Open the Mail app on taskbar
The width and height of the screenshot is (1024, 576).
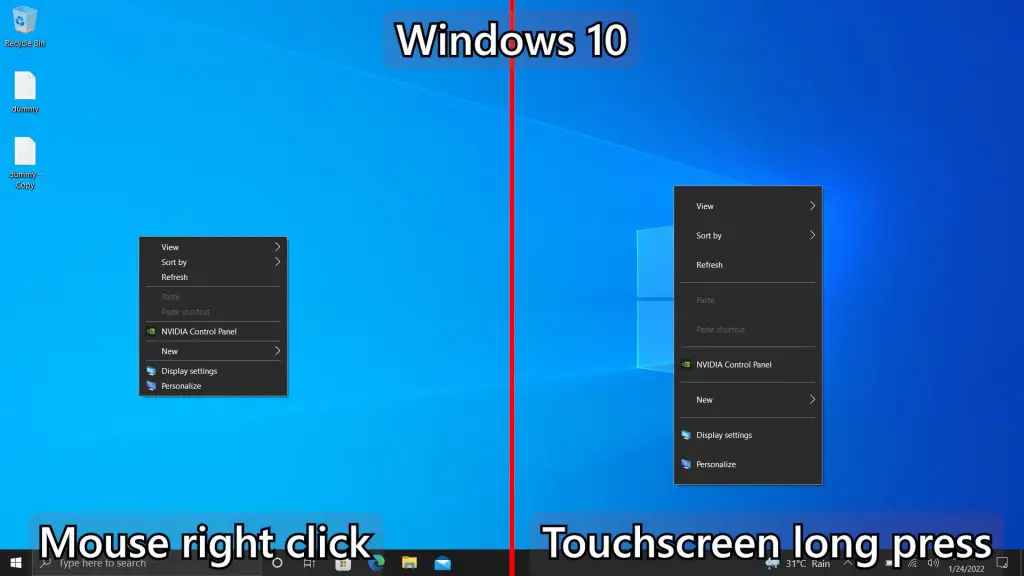(x=443, y=563)
